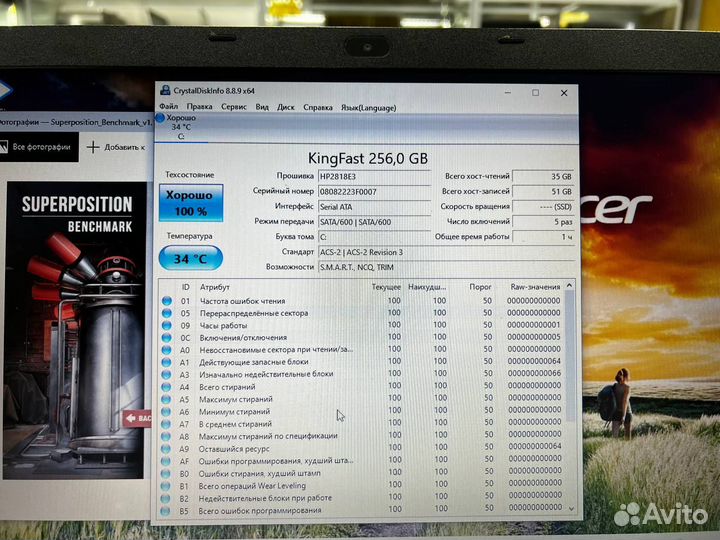Click the attribute list scrollbar down arrow
The height and width of the screenshot is (540, 720).
click(571, 509)
